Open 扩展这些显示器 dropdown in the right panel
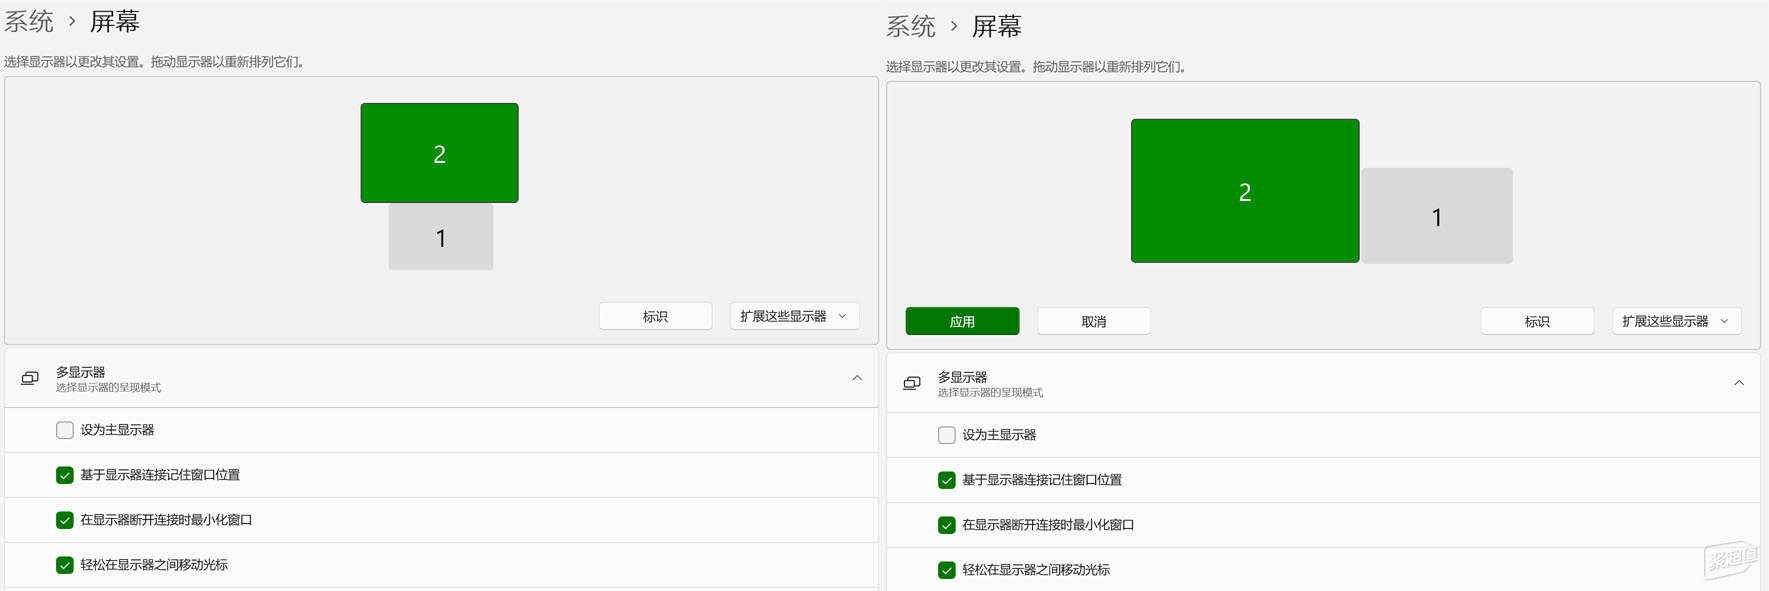1769x591 pixels. click(1676, 321)
